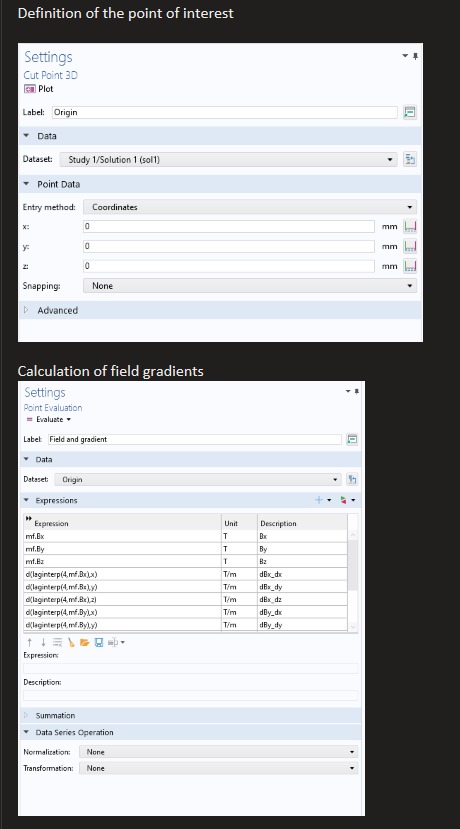Screen dimensions: 460x829
Task: Click the Move Up arrow icon
Action: click(x=29, y=642)
